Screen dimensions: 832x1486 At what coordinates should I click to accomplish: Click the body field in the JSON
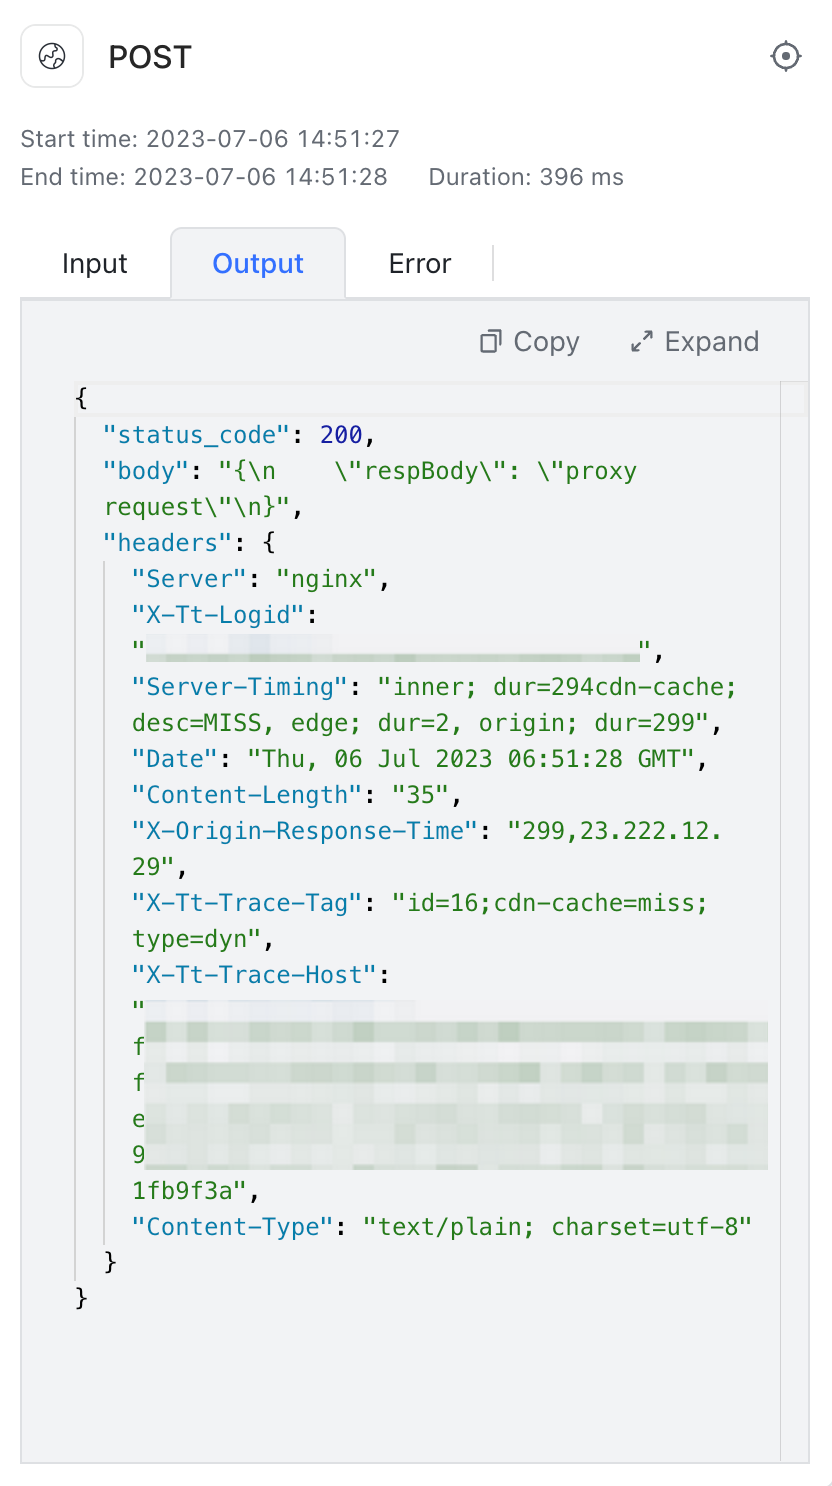(144, 470)
